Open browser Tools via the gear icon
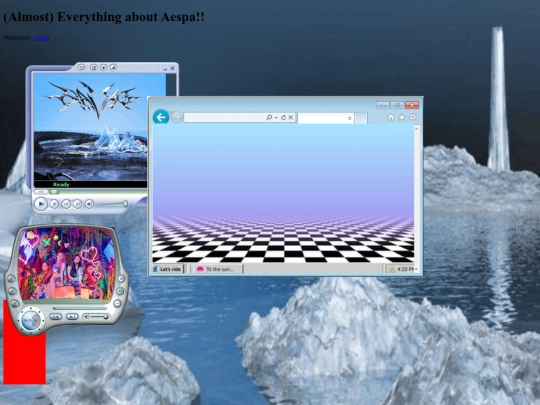The height and width of the screenshot is (405, 540). [413, 117]
